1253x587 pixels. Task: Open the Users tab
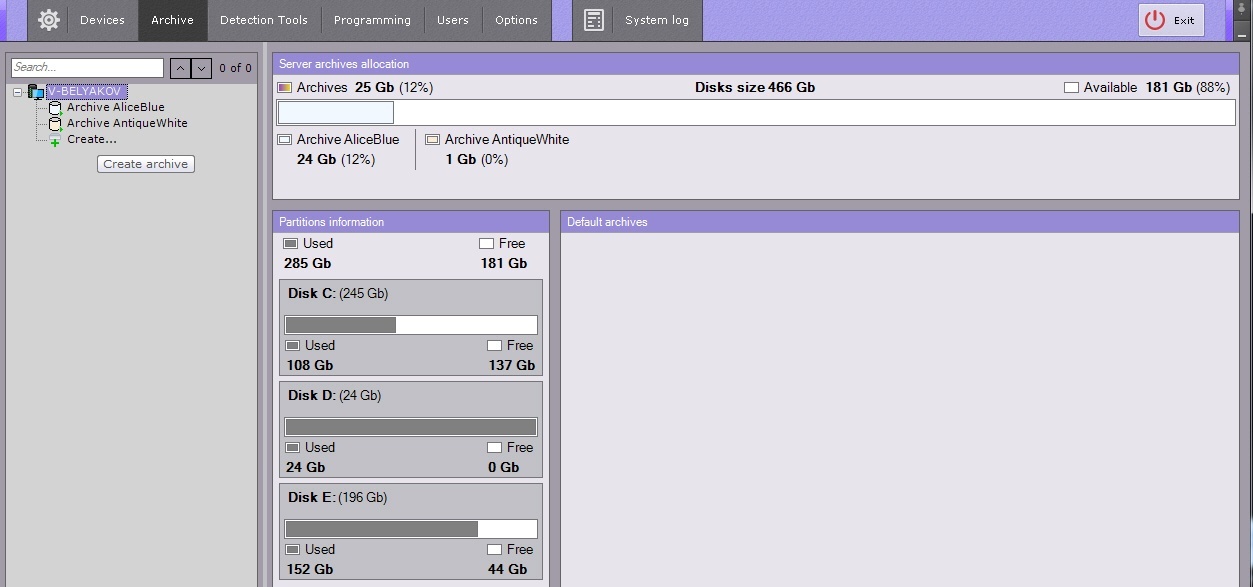[x=453, y=20]
